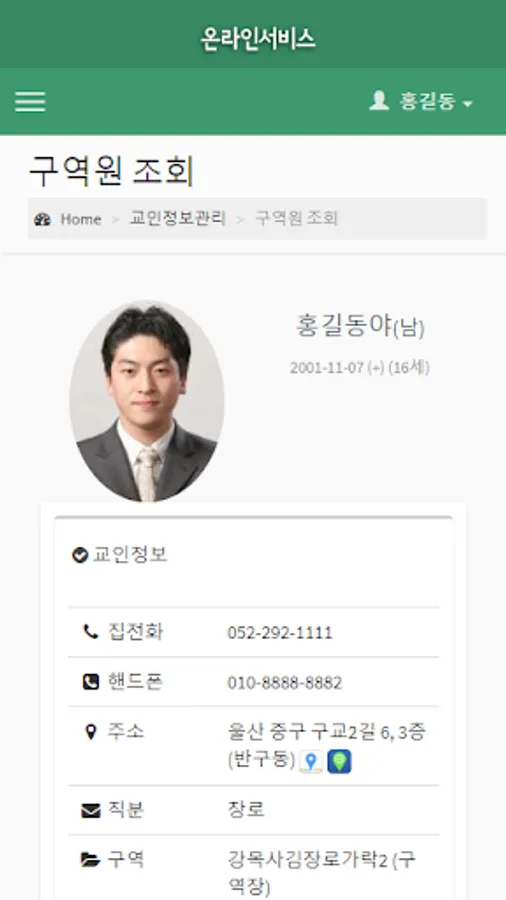Image resolution: width=506 pixels, height=900 pixels.
Task: Open the address in Google Maps icon
Action: pos(311,762)
